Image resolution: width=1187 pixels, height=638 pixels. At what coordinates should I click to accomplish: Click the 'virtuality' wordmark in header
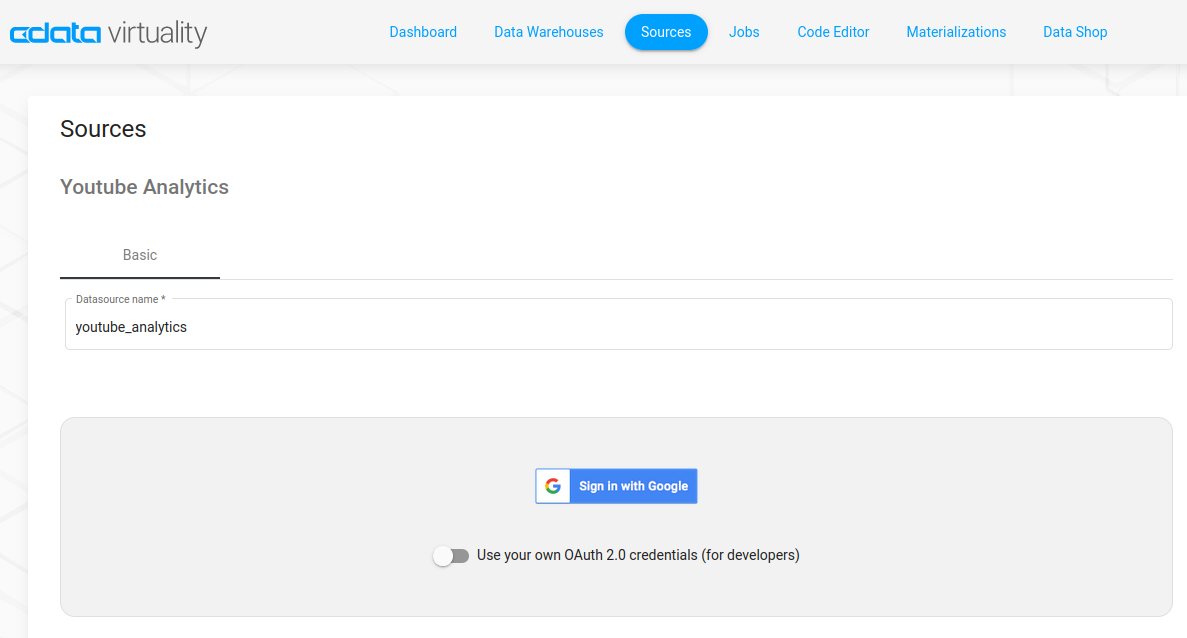[157, 34]
